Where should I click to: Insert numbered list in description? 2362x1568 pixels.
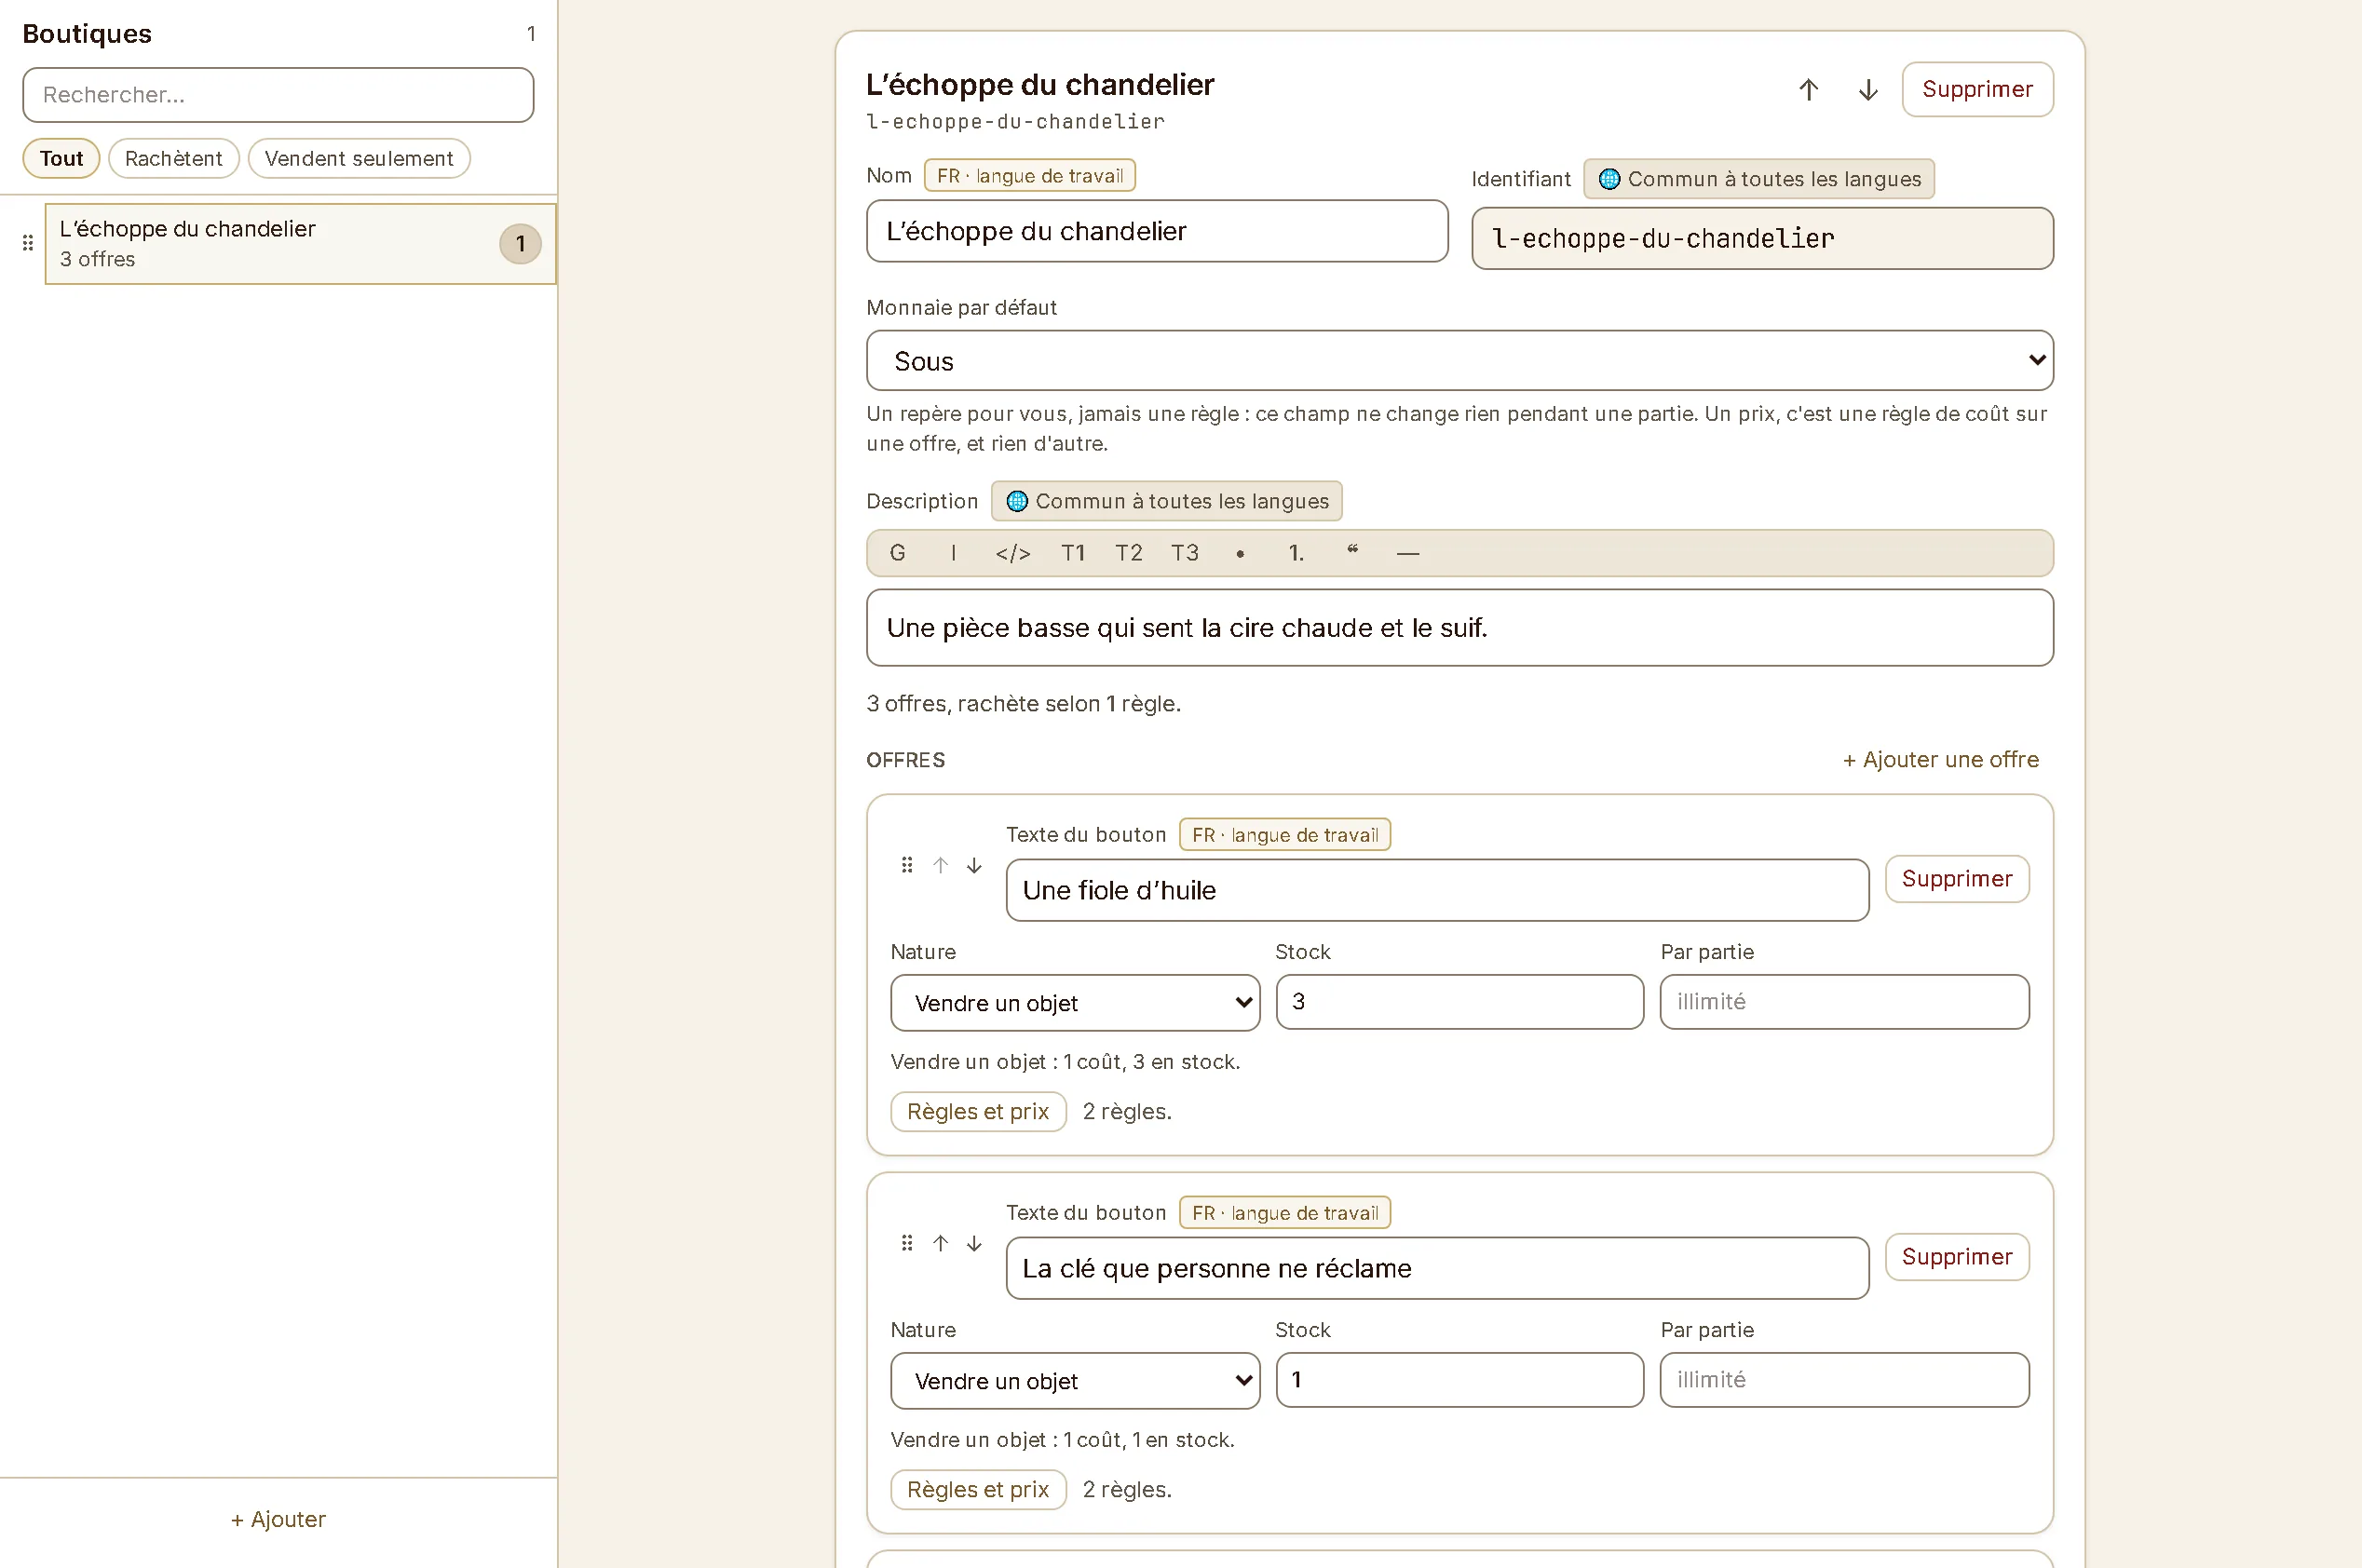[x=1296, y=553]
